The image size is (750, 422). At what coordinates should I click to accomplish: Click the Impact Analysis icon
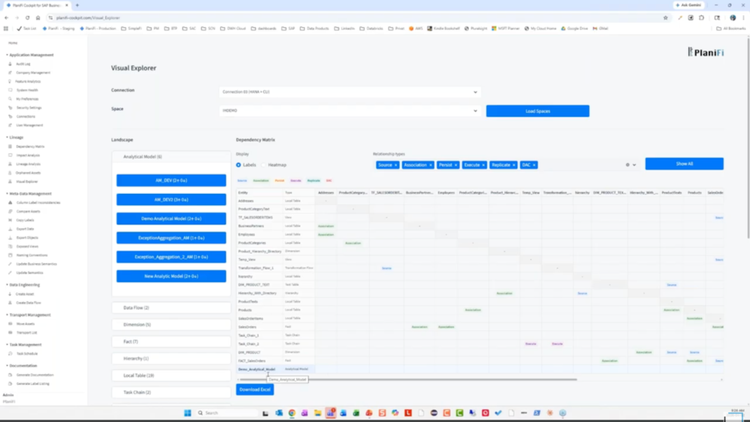click(x=10, y=155)
